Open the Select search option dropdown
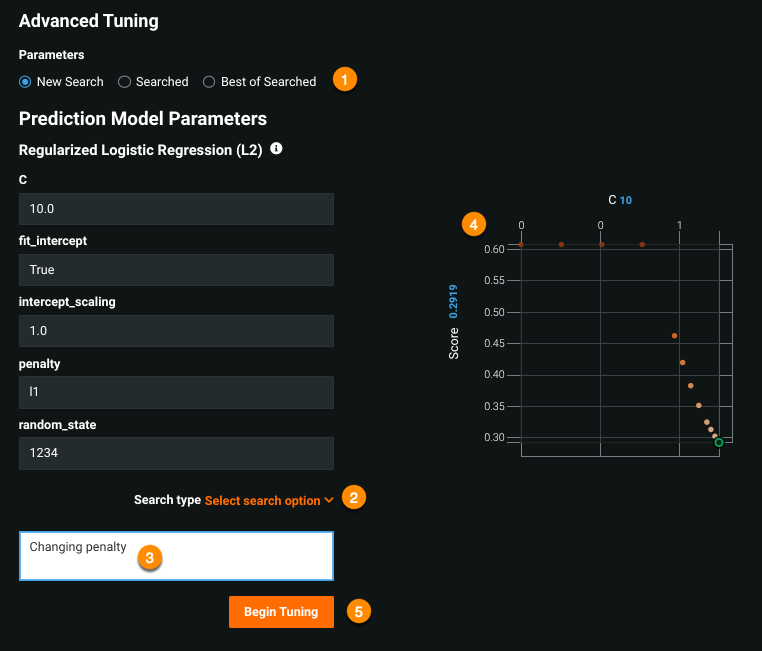The height and width of the screenshot is (651, 762). point(262,500)
